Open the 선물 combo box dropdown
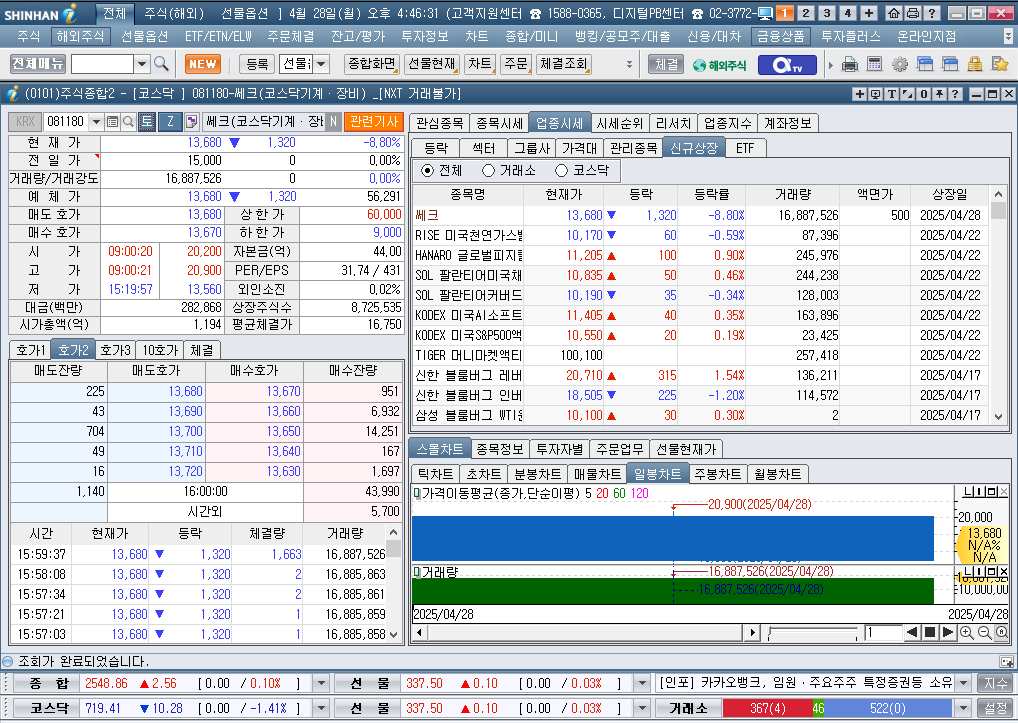 tap(321, 64)
